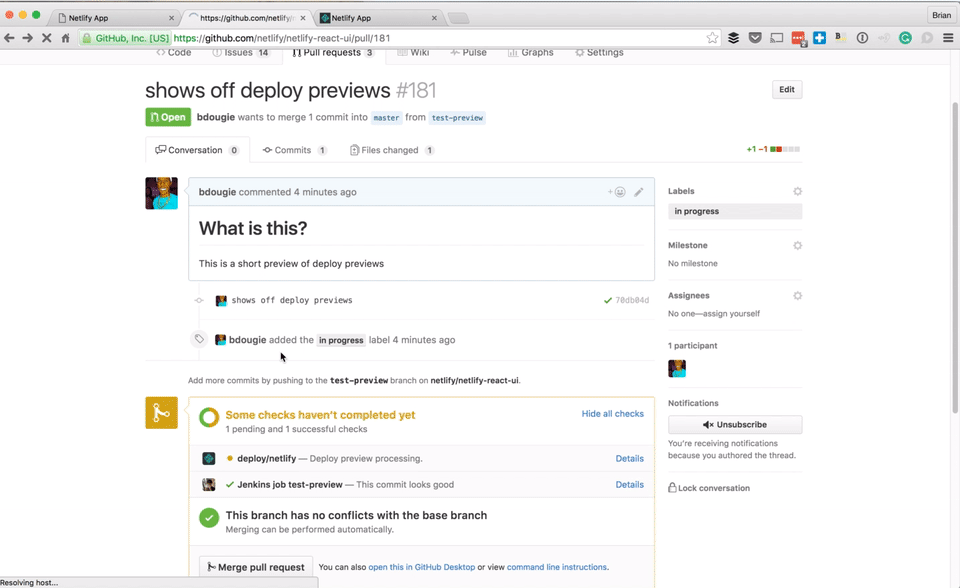The height and width of the screenshot is (588, 960).
Task: Add a smiley reaction to bdougie's comment
Action: point(620,192)
